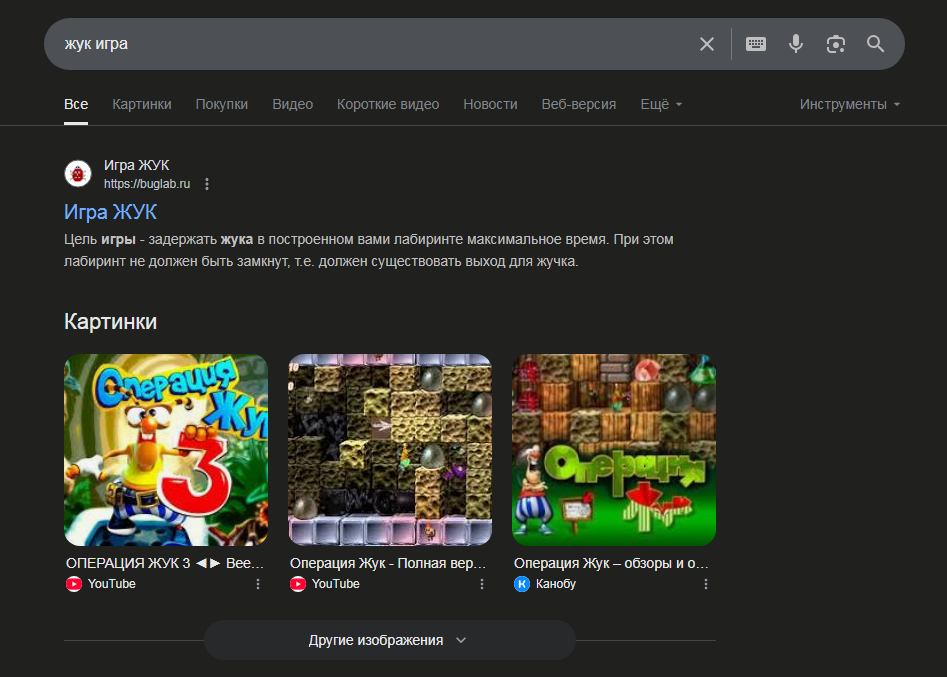947x677 pixels.
Task: Open the 'Операция Жук 3' cover thumbnail
Action: pos(166,450)
